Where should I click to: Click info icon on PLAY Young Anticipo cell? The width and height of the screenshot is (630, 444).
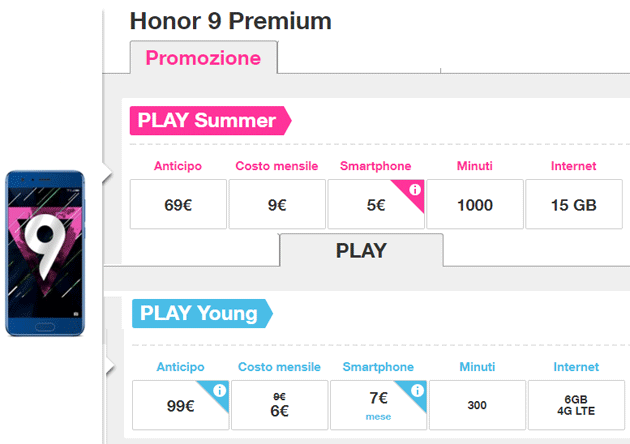coord(219,391)
